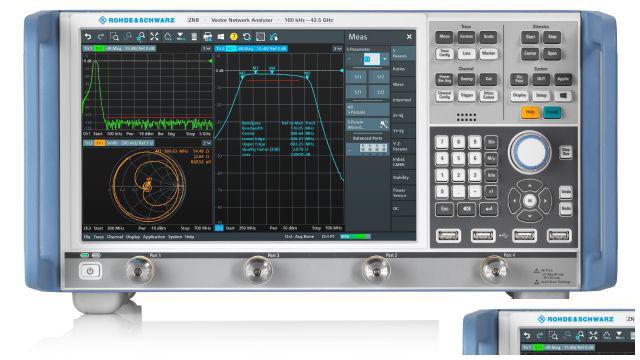Toggle the front panel power button
Image resolution: width=640 pixels, height=360 pixels.
pyautogui.click(x=90, y=271)
